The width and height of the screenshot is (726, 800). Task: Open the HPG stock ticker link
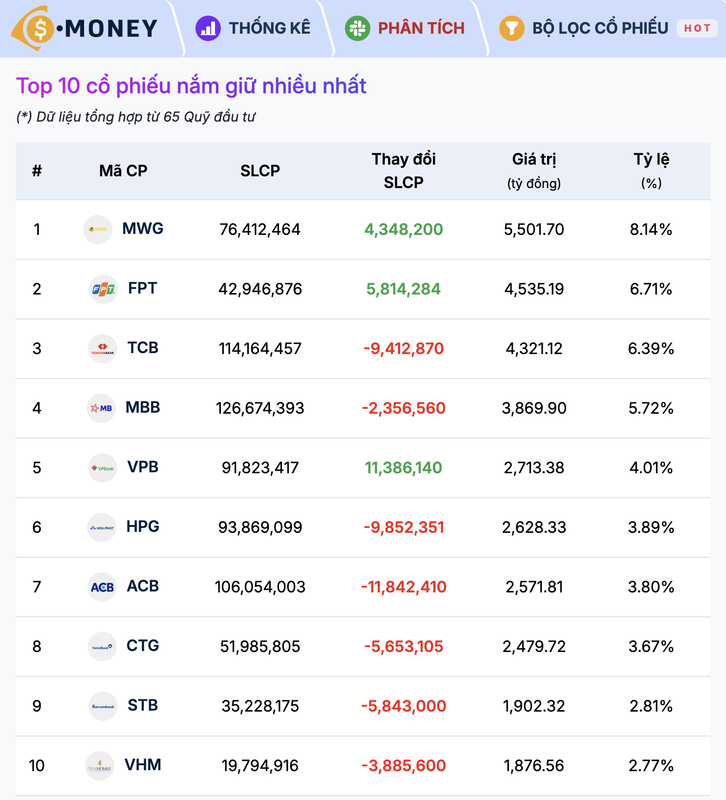tap(143, 527)
